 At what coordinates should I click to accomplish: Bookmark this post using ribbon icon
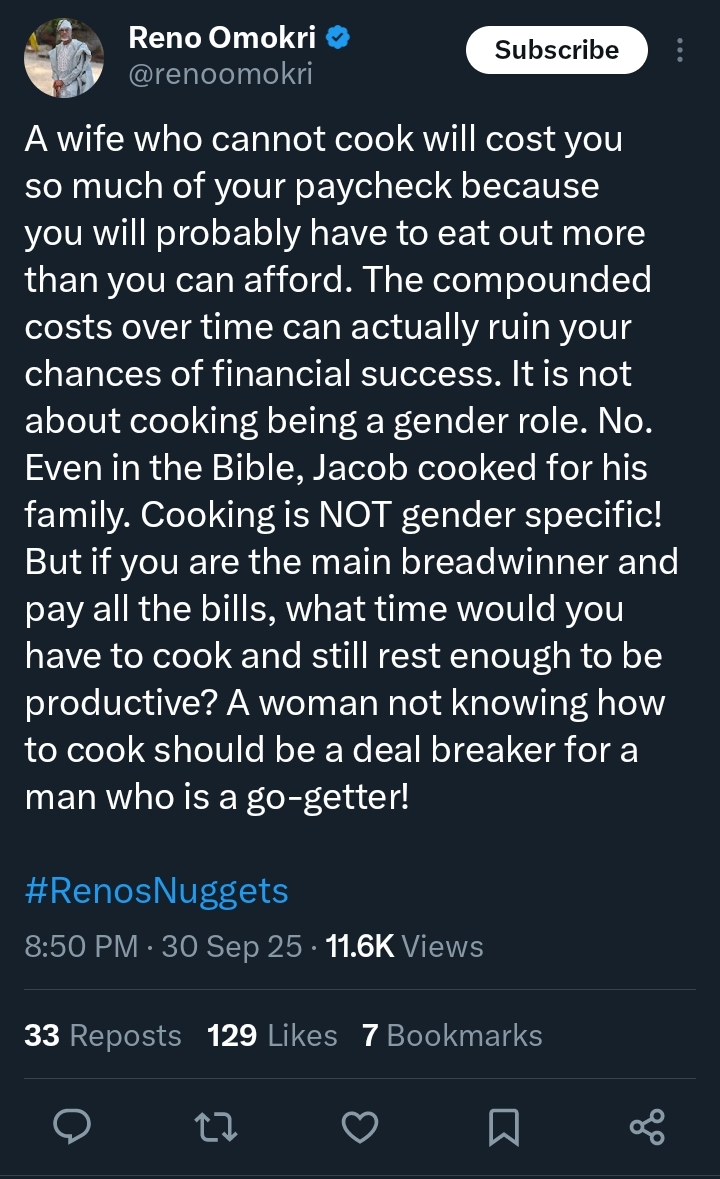click(503, 1127)
